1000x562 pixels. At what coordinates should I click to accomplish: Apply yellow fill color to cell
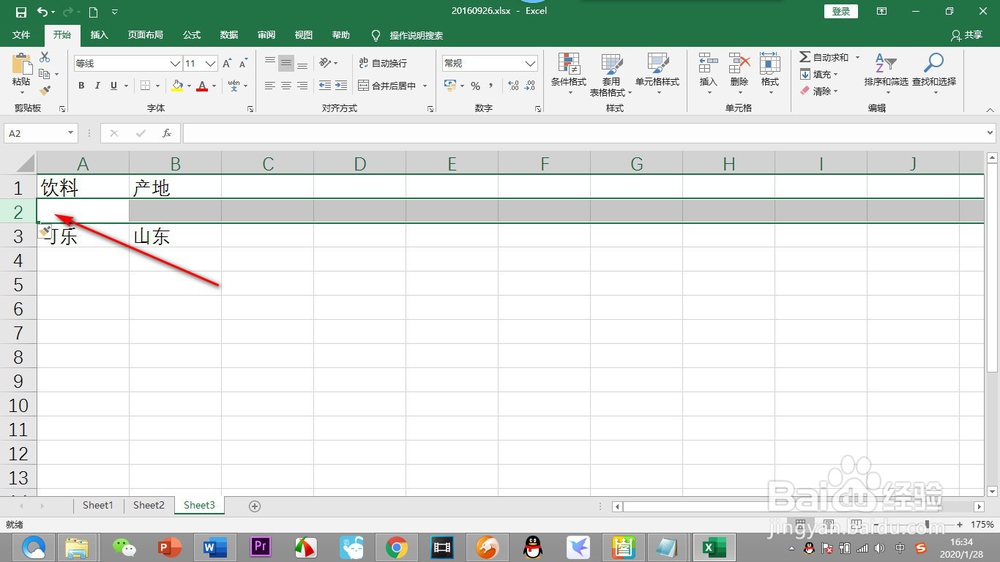pyautogui.click(x=177, y=85)
